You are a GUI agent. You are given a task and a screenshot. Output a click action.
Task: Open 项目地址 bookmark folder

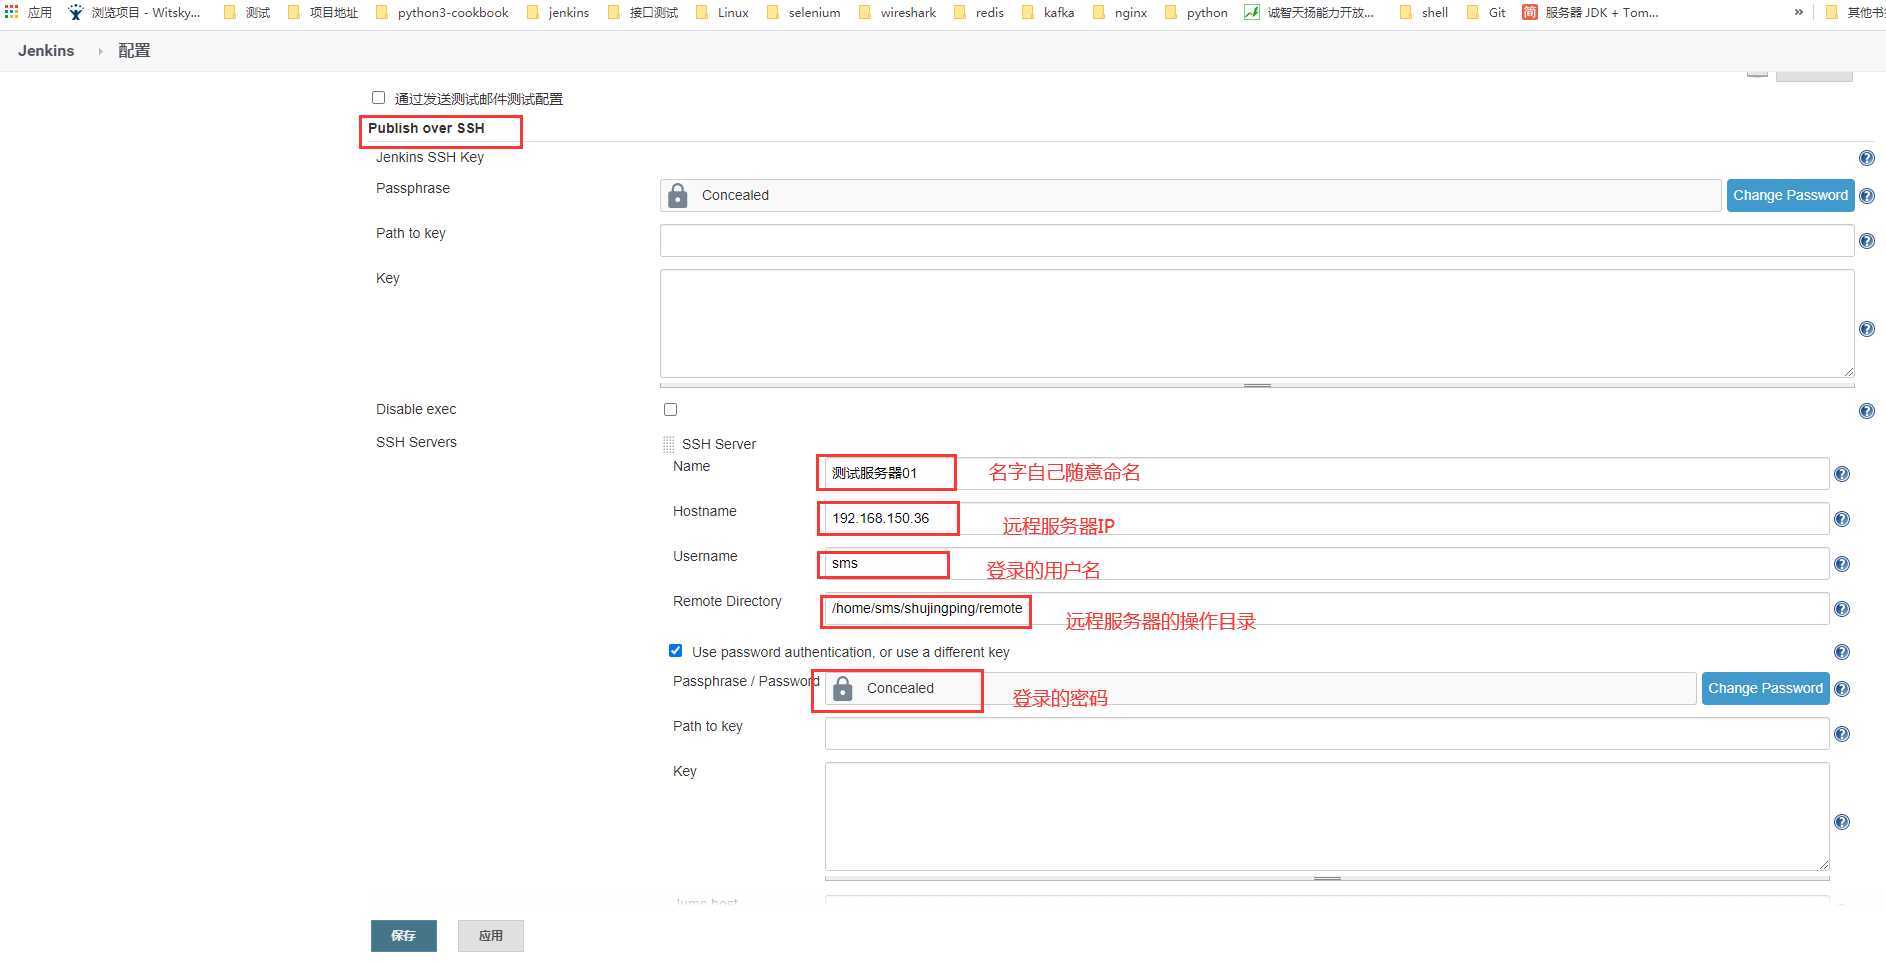(322, 12)
